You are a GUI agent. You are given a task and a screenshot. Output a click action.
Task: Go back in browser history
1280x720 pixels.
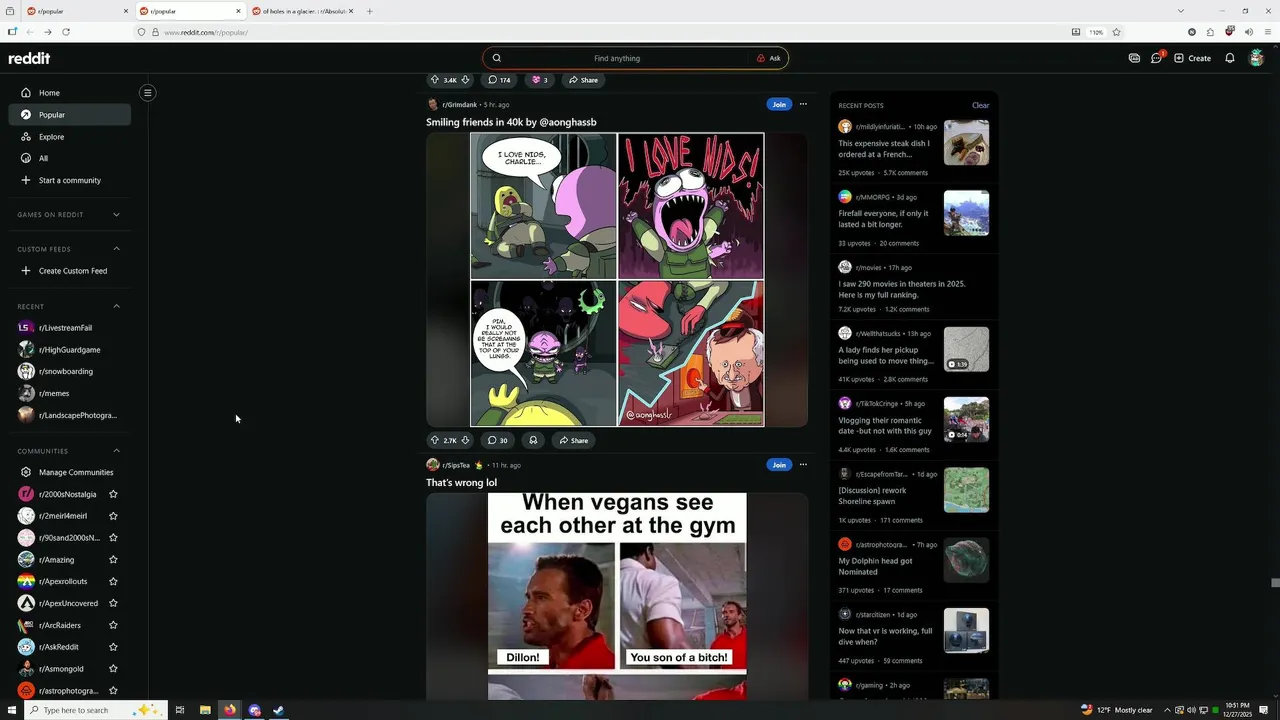point(29,32)
